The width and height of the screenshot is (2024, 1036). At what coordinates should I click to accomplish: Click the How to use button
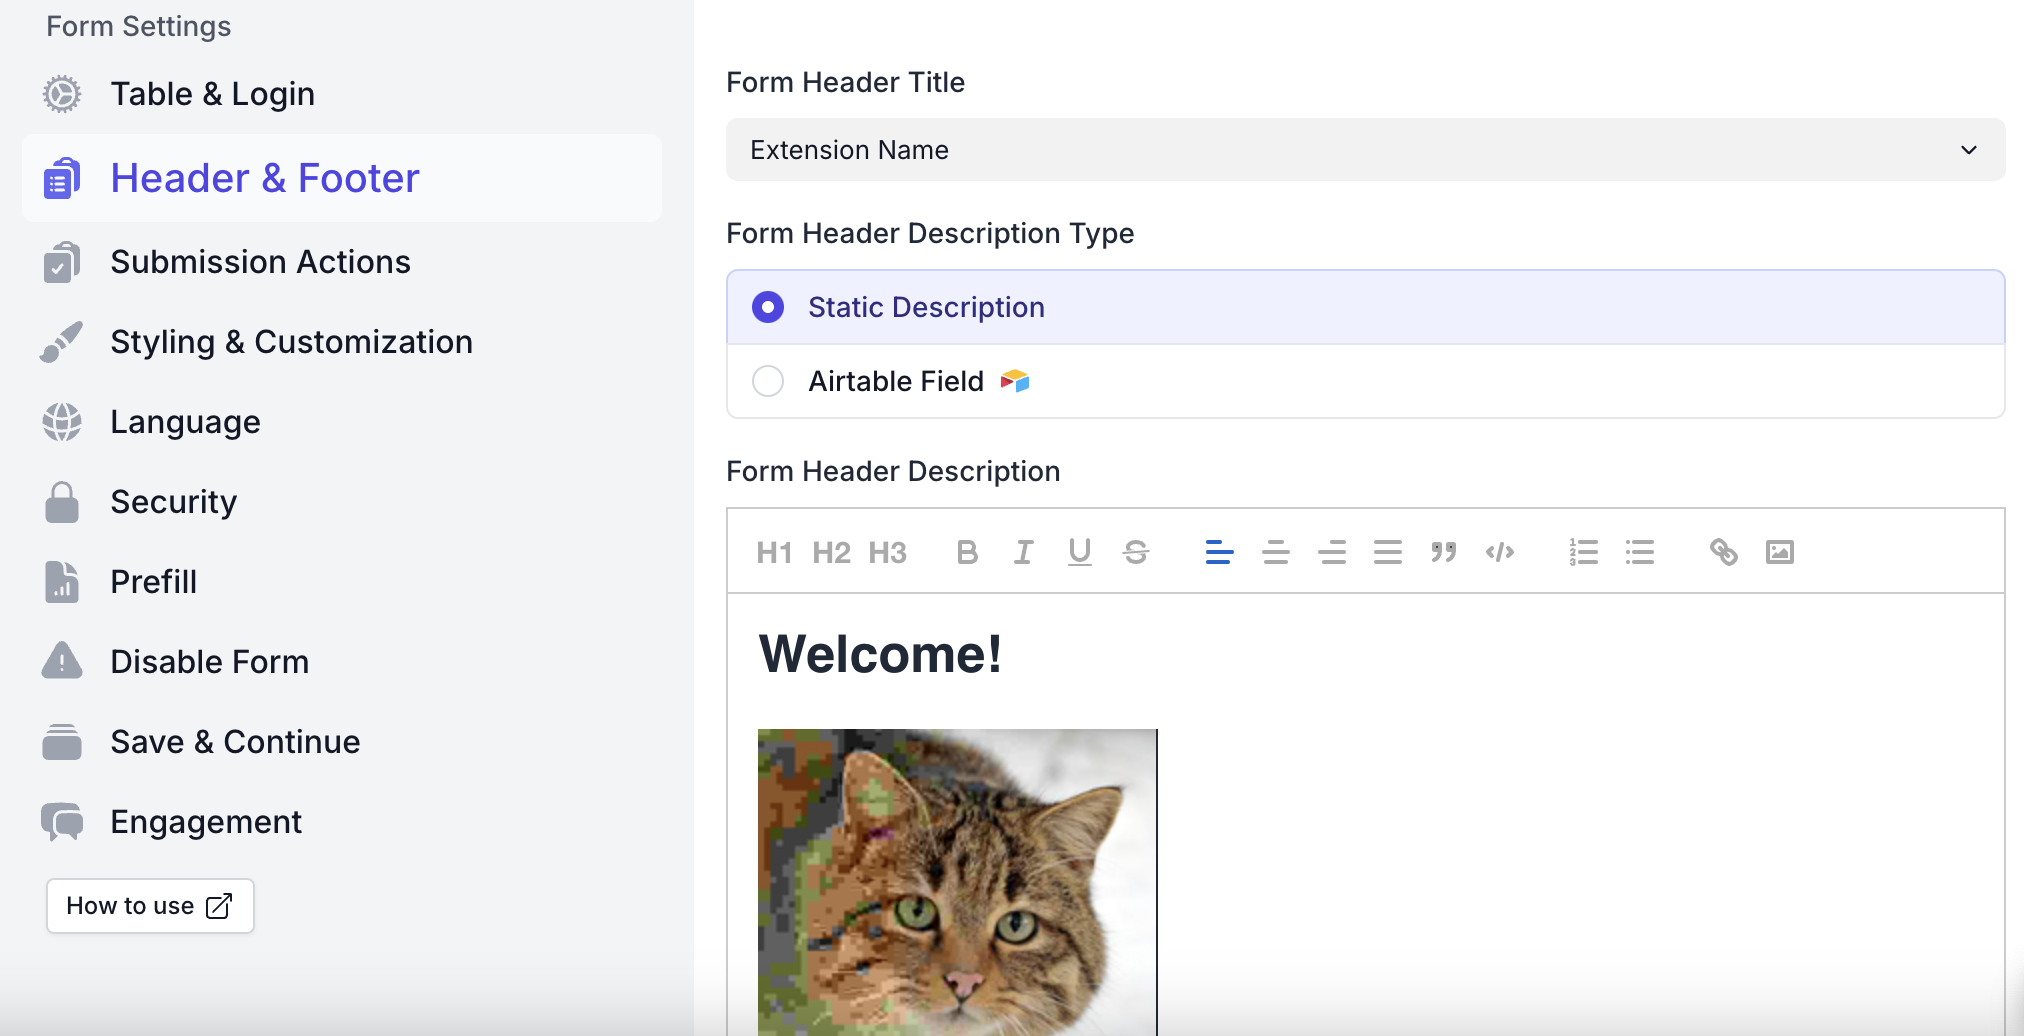click(x=150, y=906)
